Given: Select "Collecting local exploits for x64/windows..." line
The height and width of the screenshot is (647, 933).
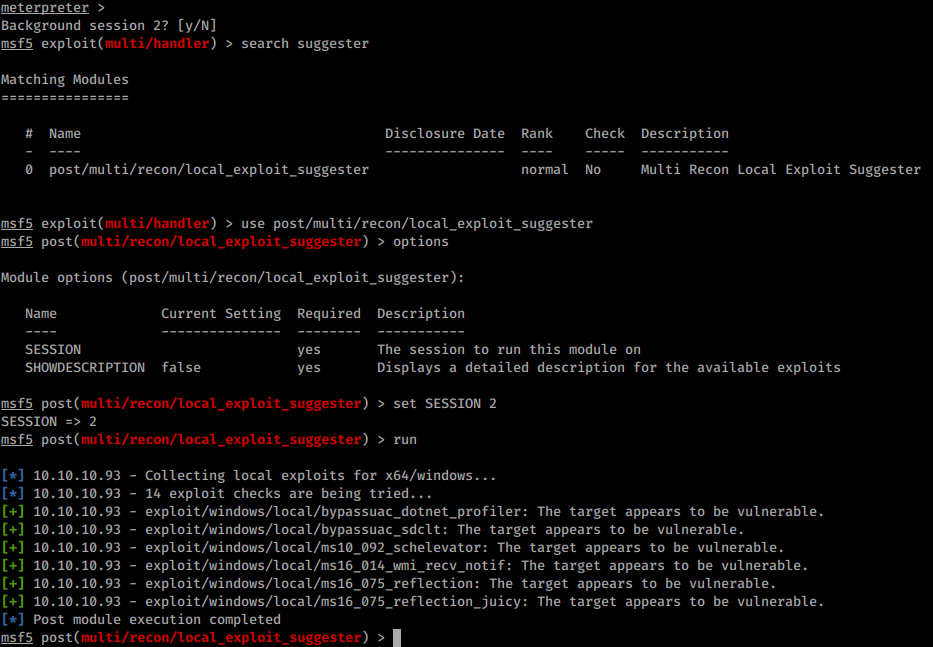Looking at the screenshot, I should [x=320, y=476].
